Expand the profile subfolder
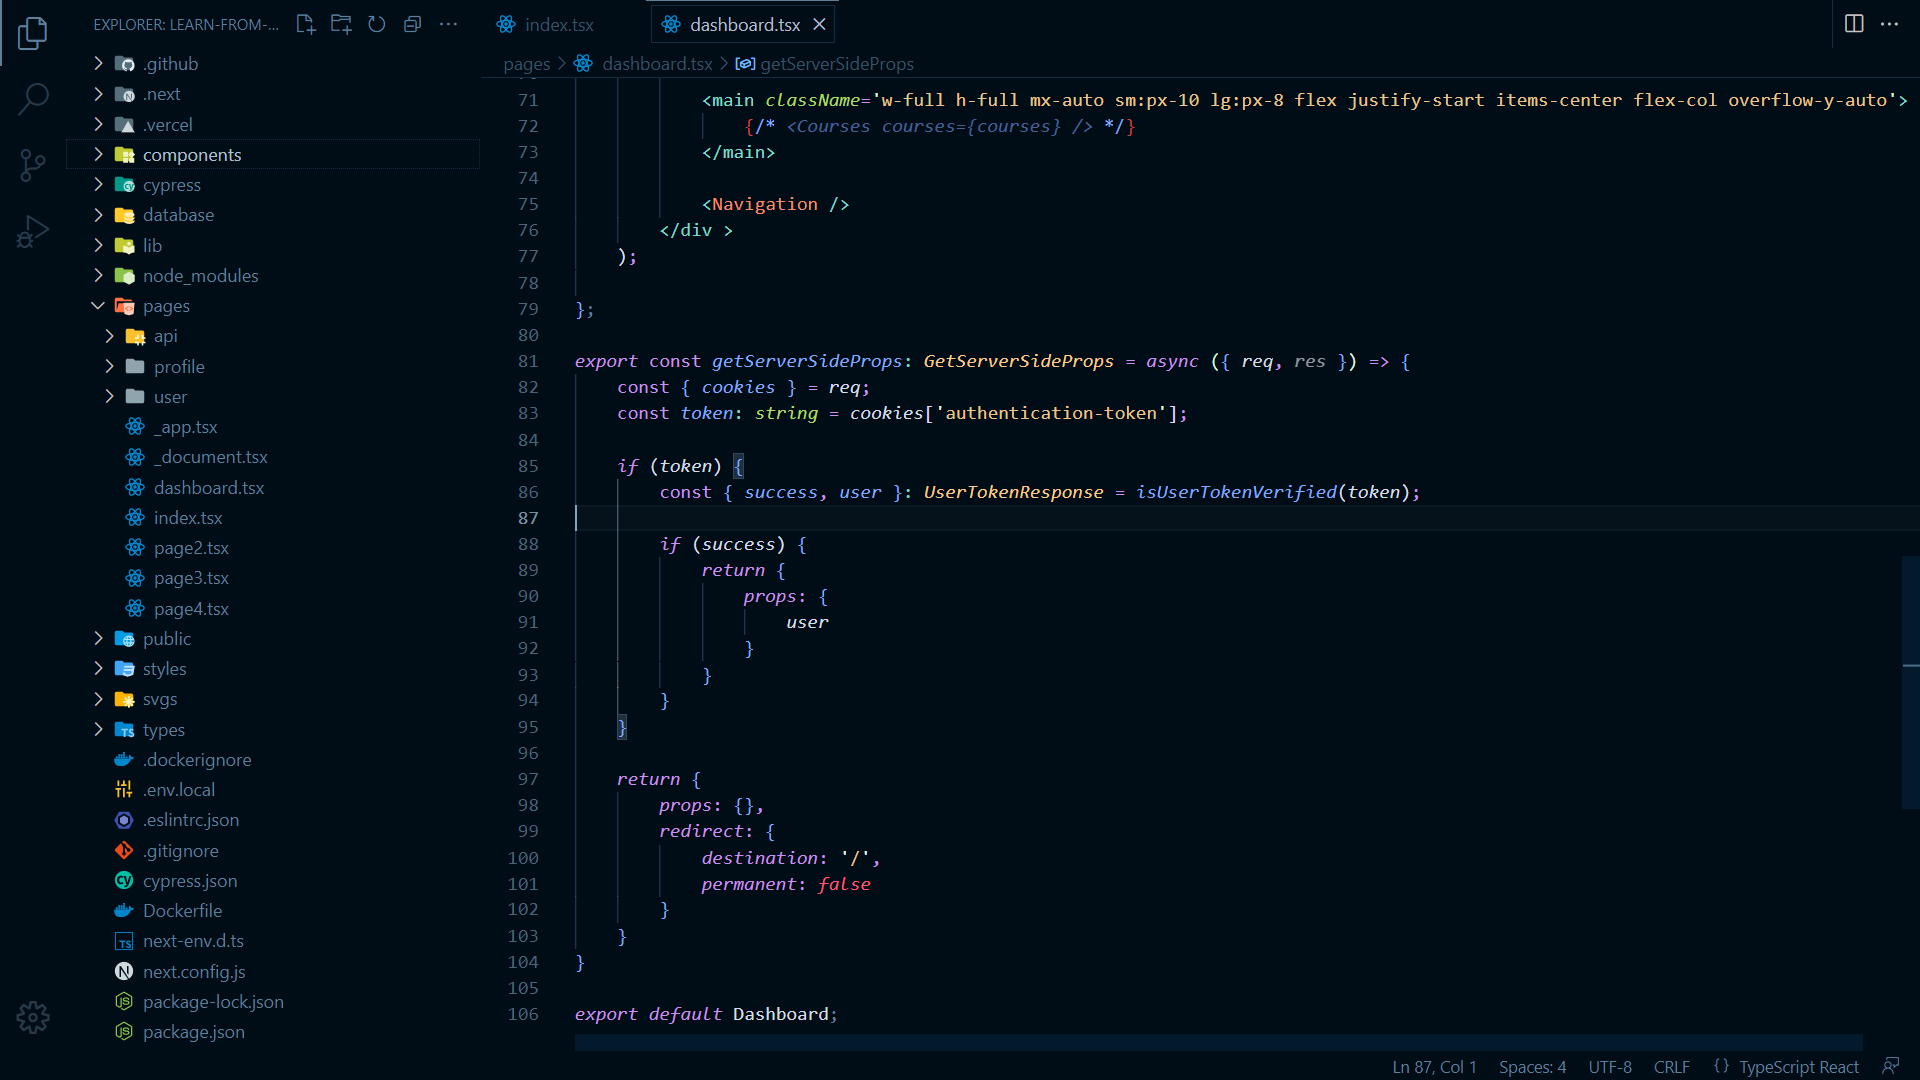The width and height of the screenshot is (1920, 1080). (x=273, y=367)
